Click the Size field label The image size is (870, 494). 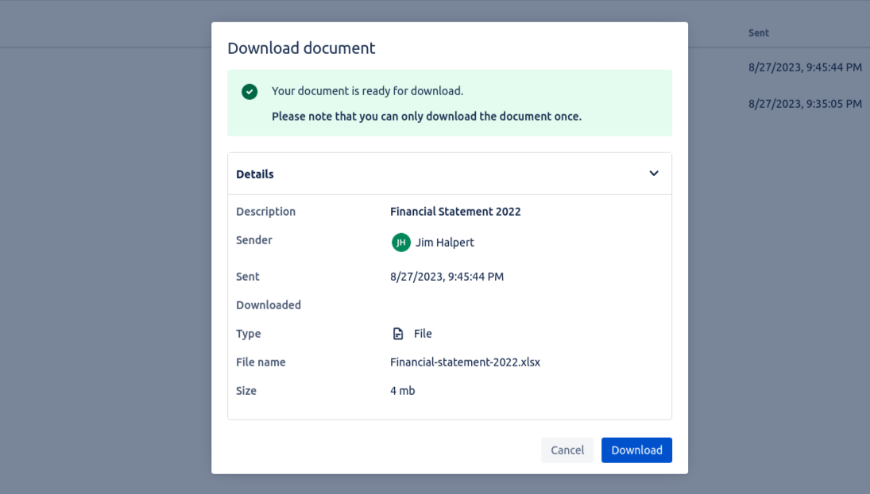[246, 391]
